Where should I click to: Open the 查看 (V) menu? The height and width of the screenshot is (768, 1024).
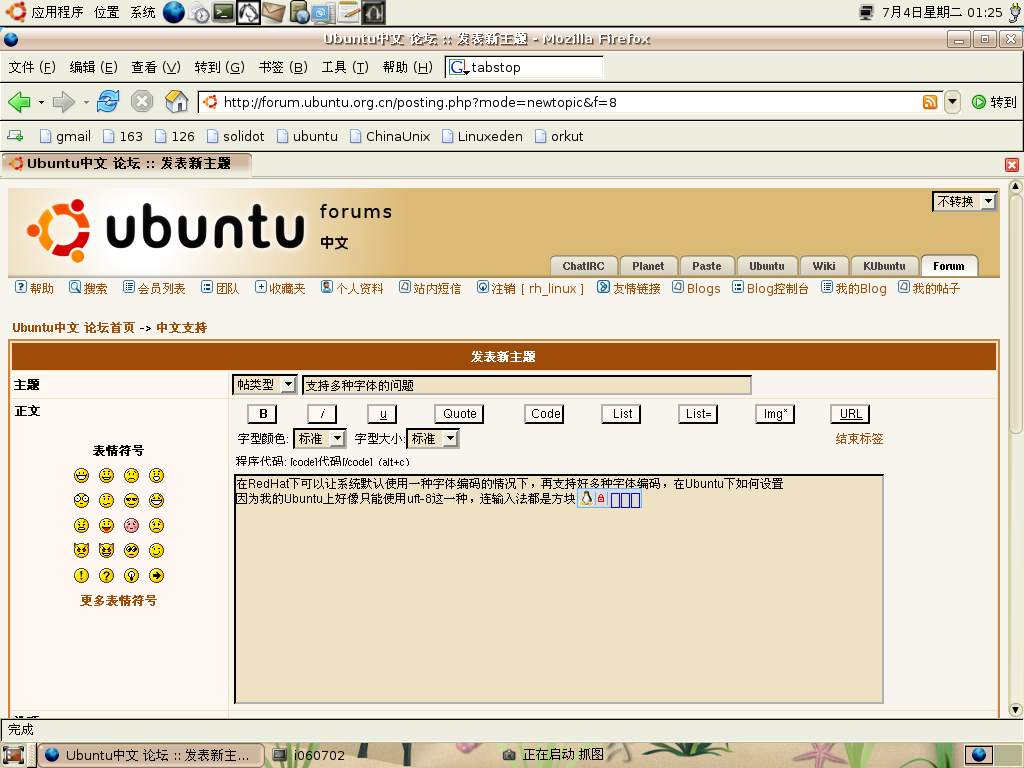[155, 67]
